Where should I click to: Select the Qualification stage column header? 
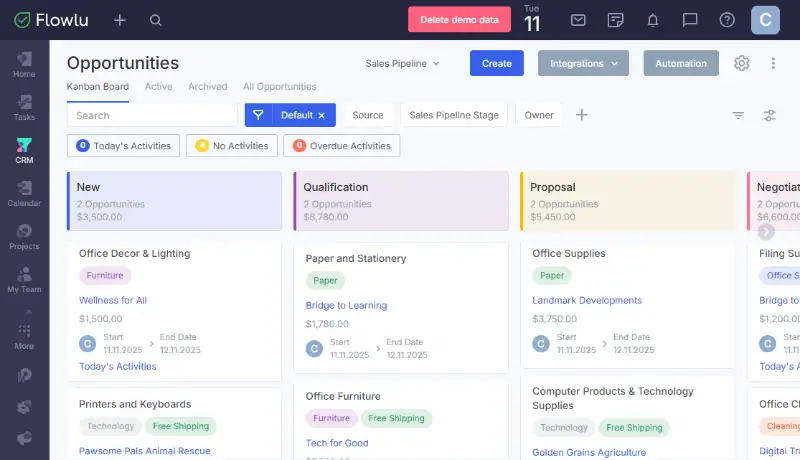coord(401,201)
